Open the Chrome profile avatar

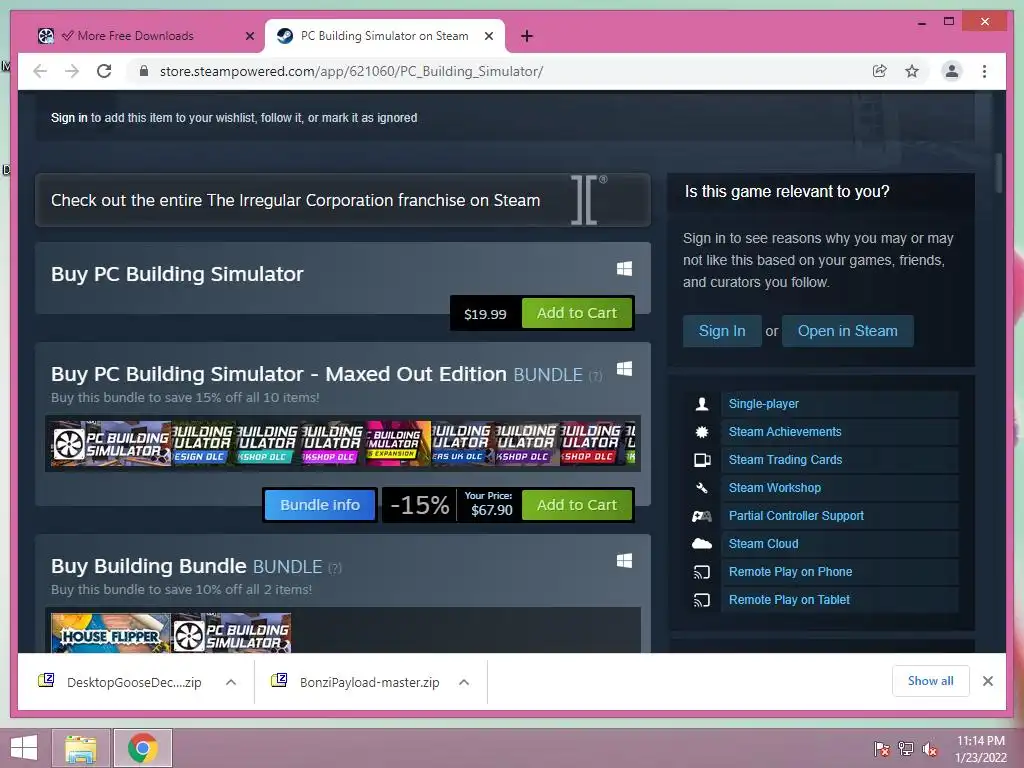coord(952,71)
